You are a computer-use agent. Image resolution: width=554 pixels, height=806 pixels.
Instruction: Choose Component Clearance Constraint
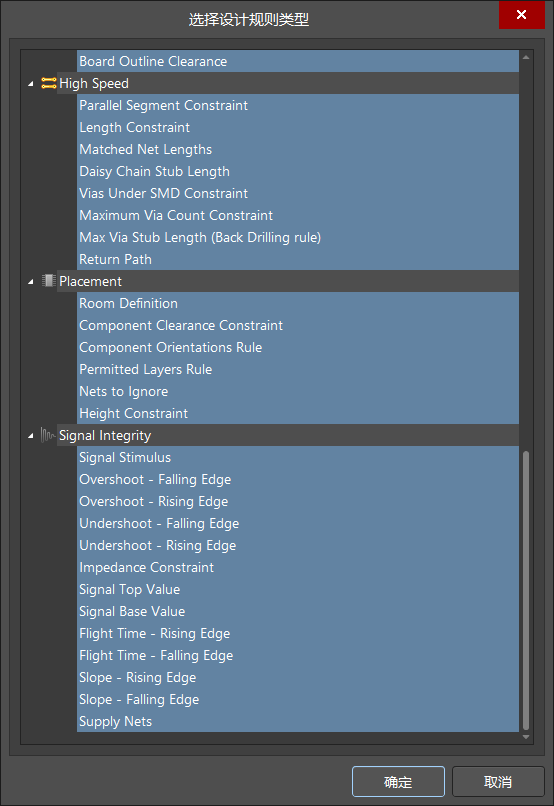[x=298, y=325]
